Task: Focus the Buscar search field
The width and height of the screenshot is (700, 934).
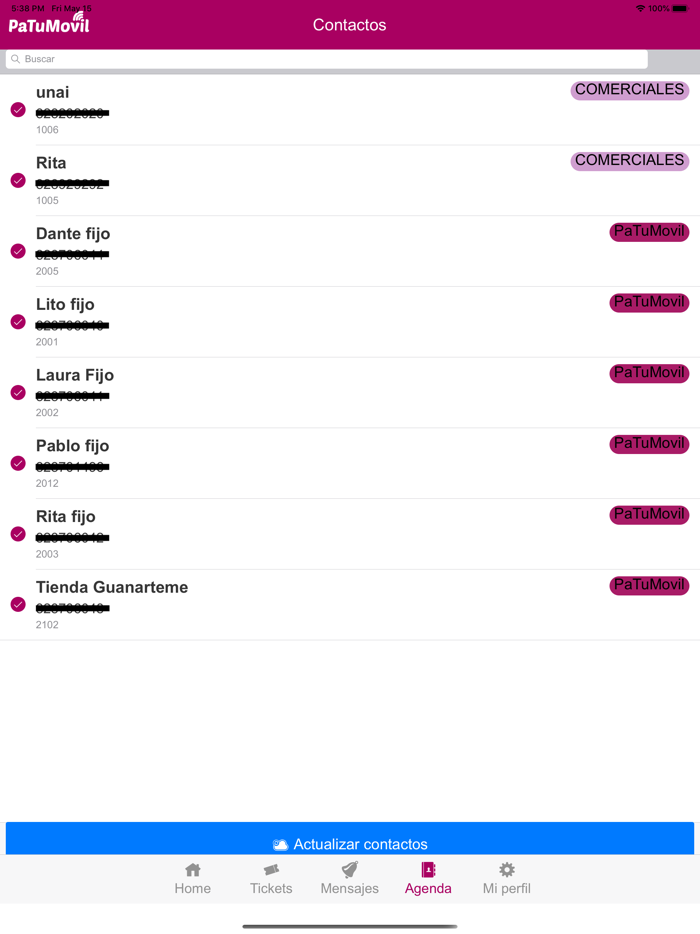Action: 330,59
